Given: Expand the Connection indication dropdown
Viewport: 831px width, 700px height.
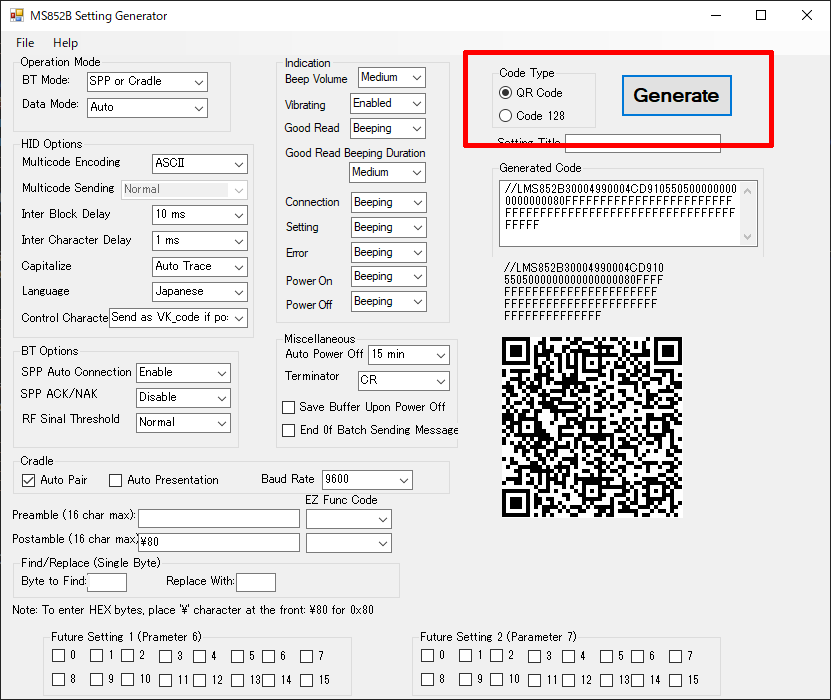Looking at the screenshot, I should (388, 202).
